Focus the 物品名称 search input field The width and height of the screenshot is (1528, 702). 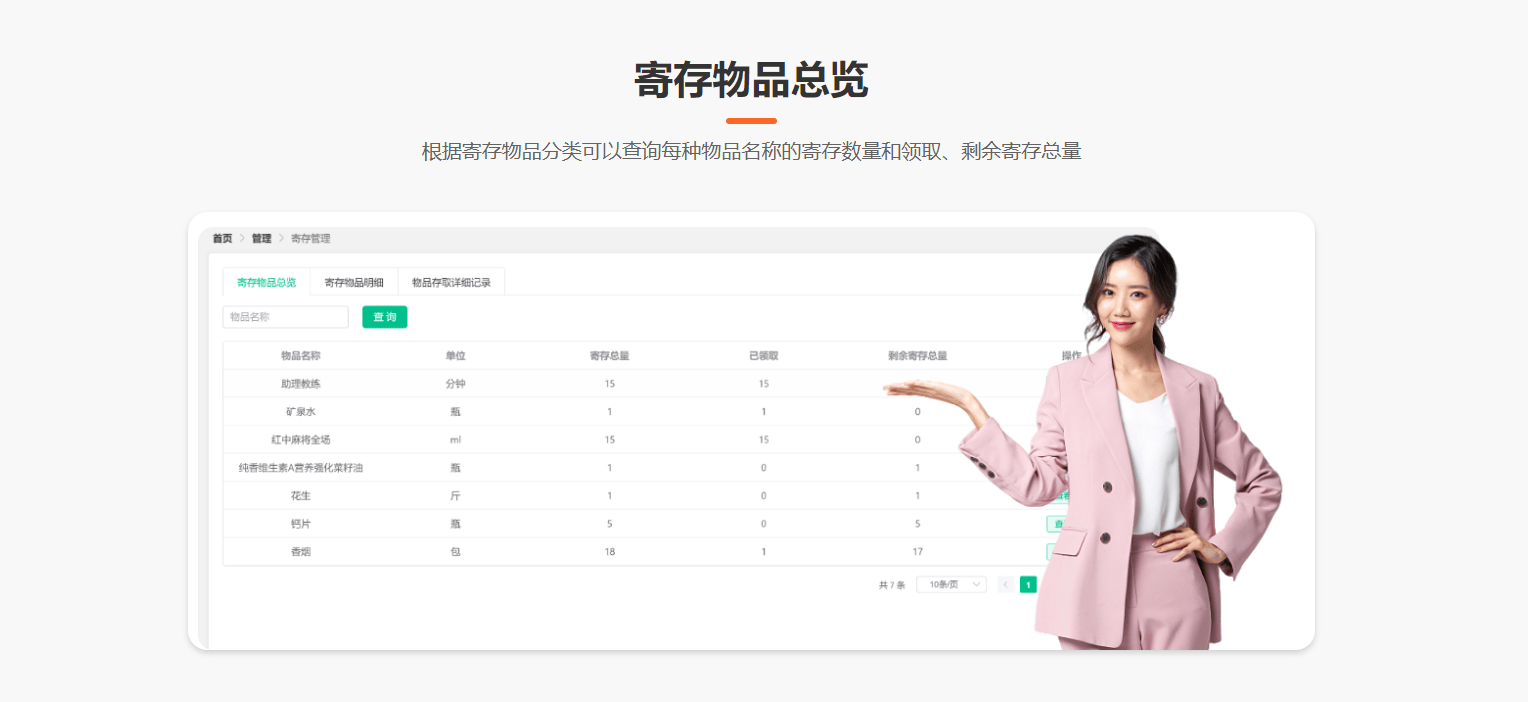pyautogui.click(x=285, y=317)
